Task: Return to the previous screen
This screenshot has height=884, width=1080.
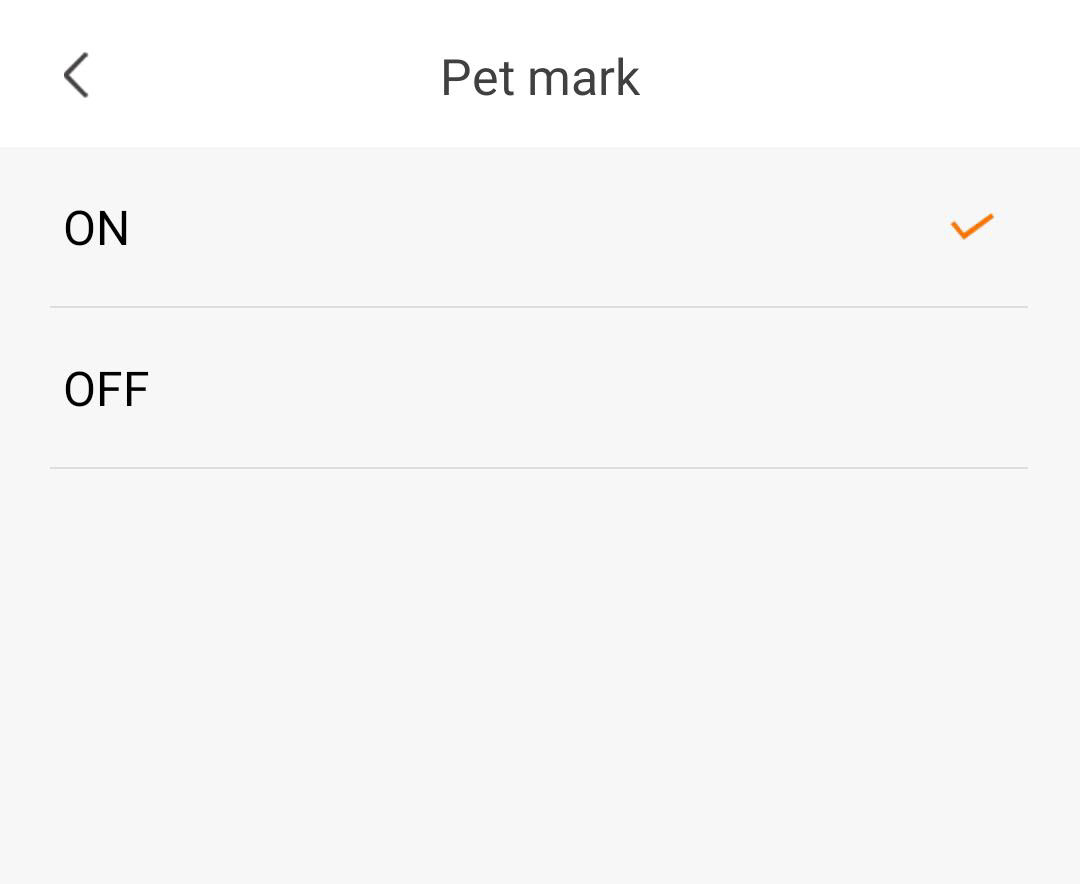Action: tap(76, 76)
